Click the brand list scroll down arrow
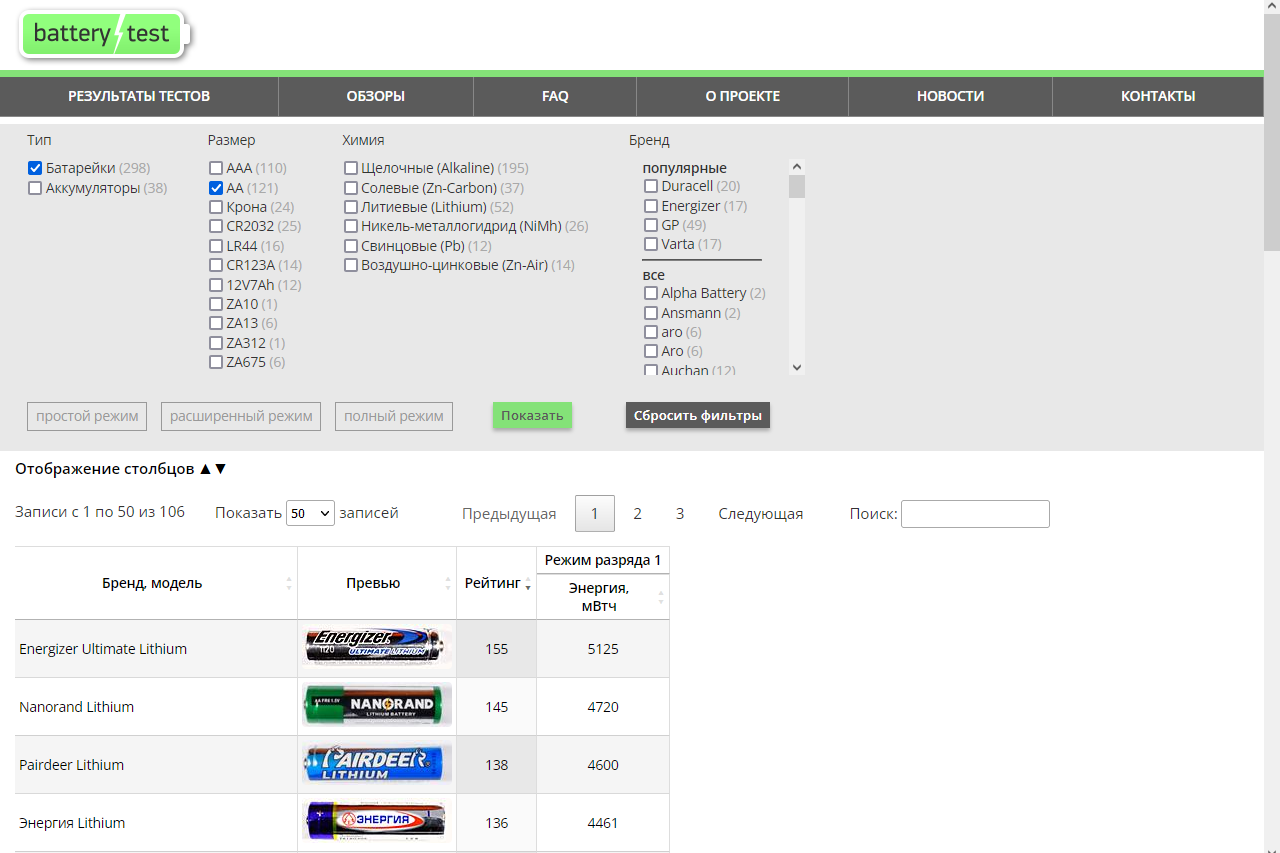Screen dimensions: 1280x853 (797, 367)
